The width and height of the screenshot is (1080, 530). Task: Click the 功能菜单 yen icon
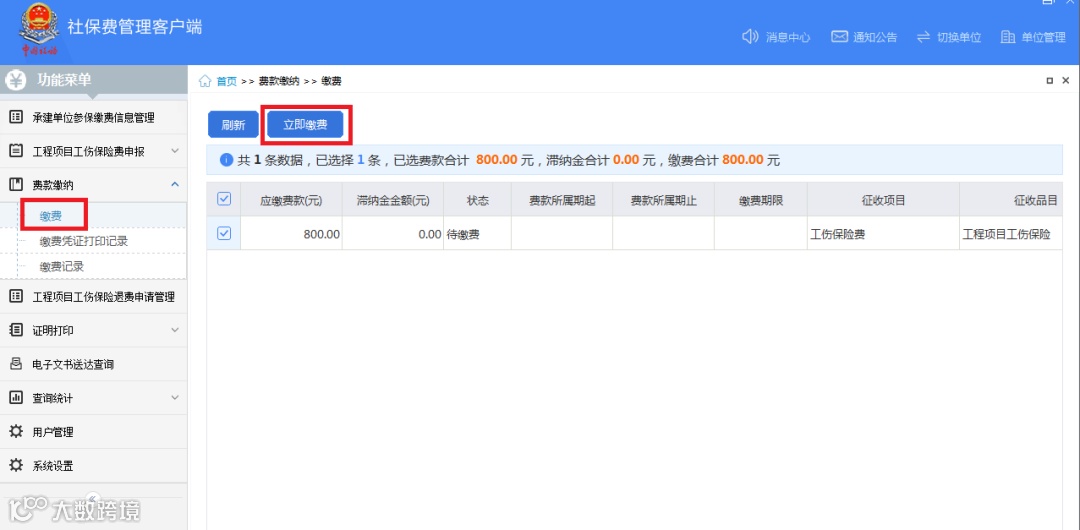click(x=16, y=80)
